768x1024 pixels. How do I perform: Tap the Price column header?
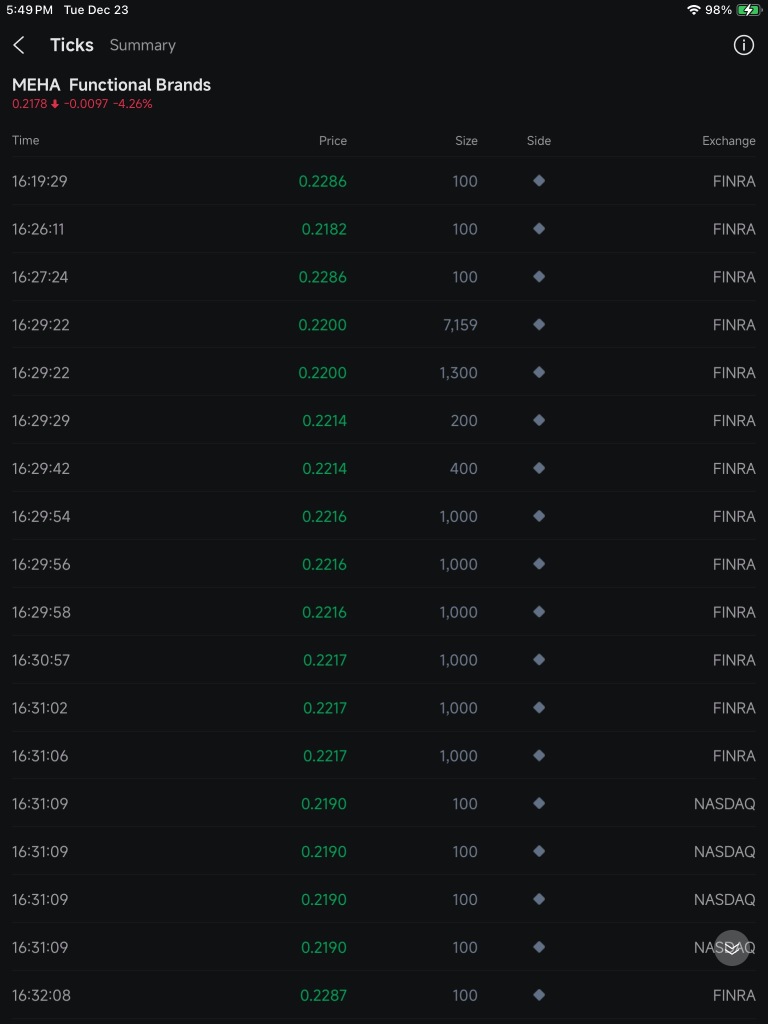(x=332, y=140)
